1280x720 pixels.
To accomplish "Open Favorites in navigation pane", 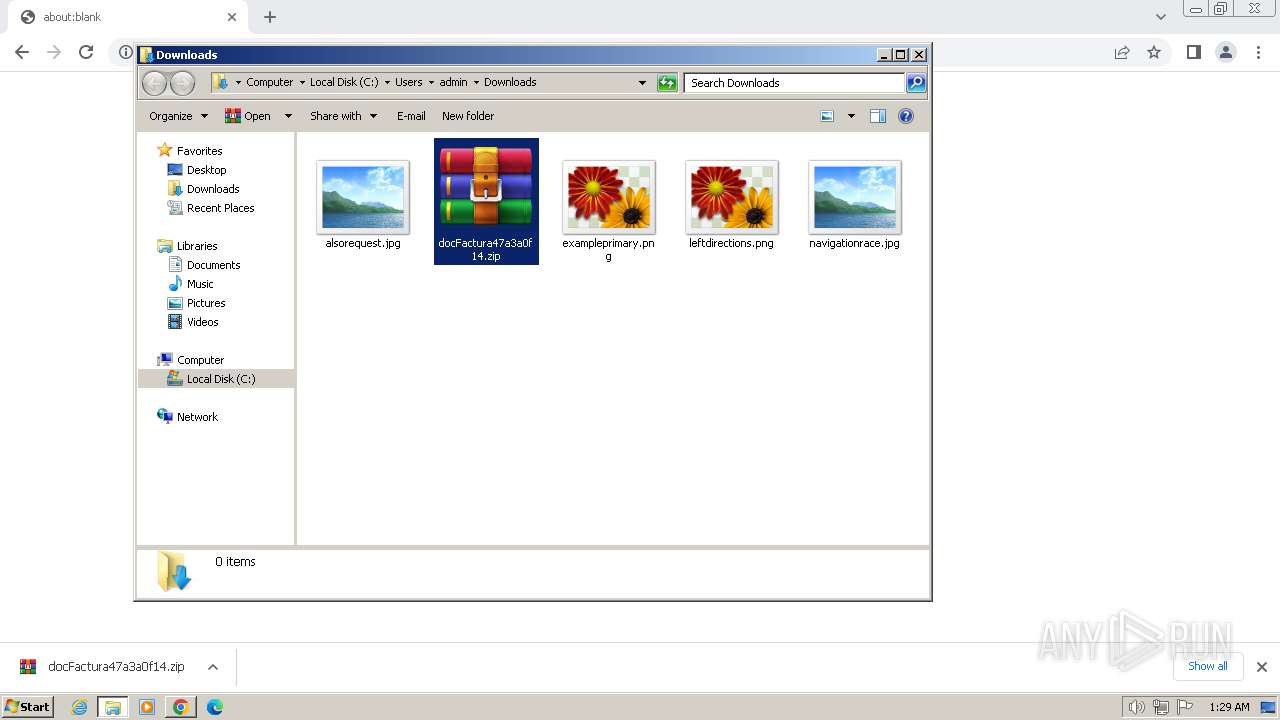I will [x=199, y=151].
